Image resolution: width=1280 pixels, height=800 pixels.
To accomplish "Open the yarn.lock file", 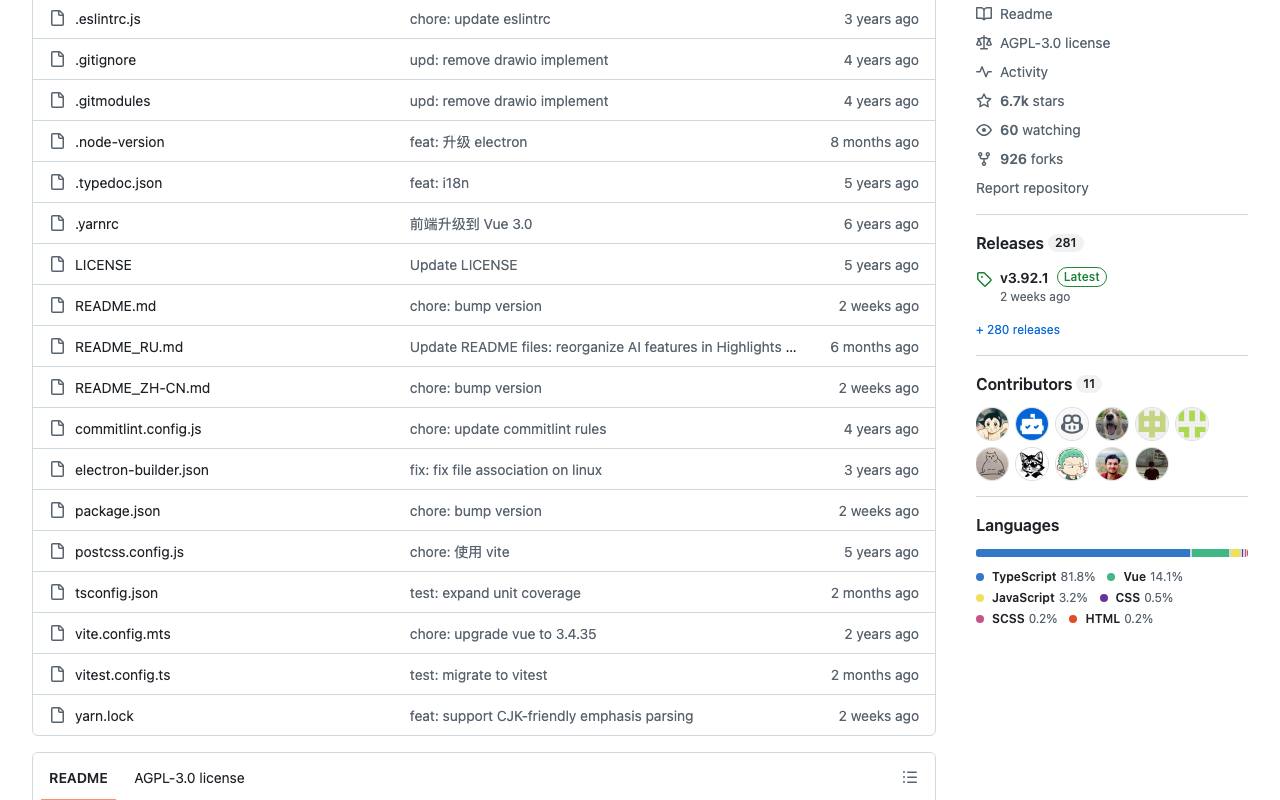I will [104, 716].
